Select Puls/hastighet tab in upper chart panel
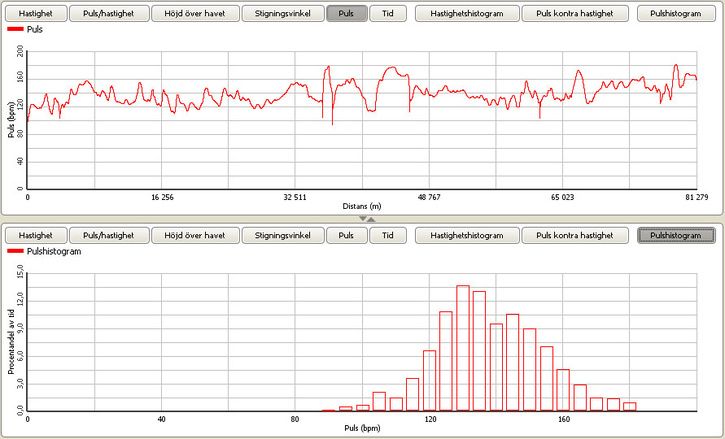Viewport: 725px width, 439px height. [x=109, y=13]
